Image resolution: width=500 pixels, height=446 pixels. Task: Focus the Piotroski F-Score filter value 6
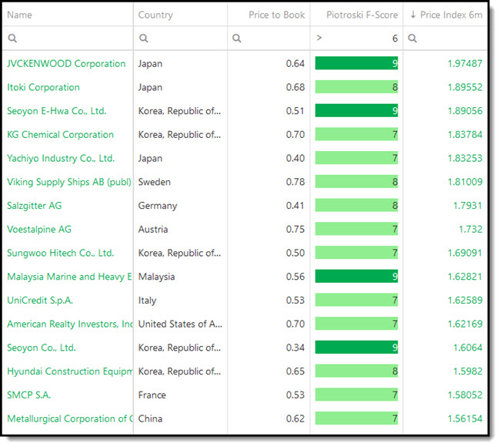(x=395, y=38)
